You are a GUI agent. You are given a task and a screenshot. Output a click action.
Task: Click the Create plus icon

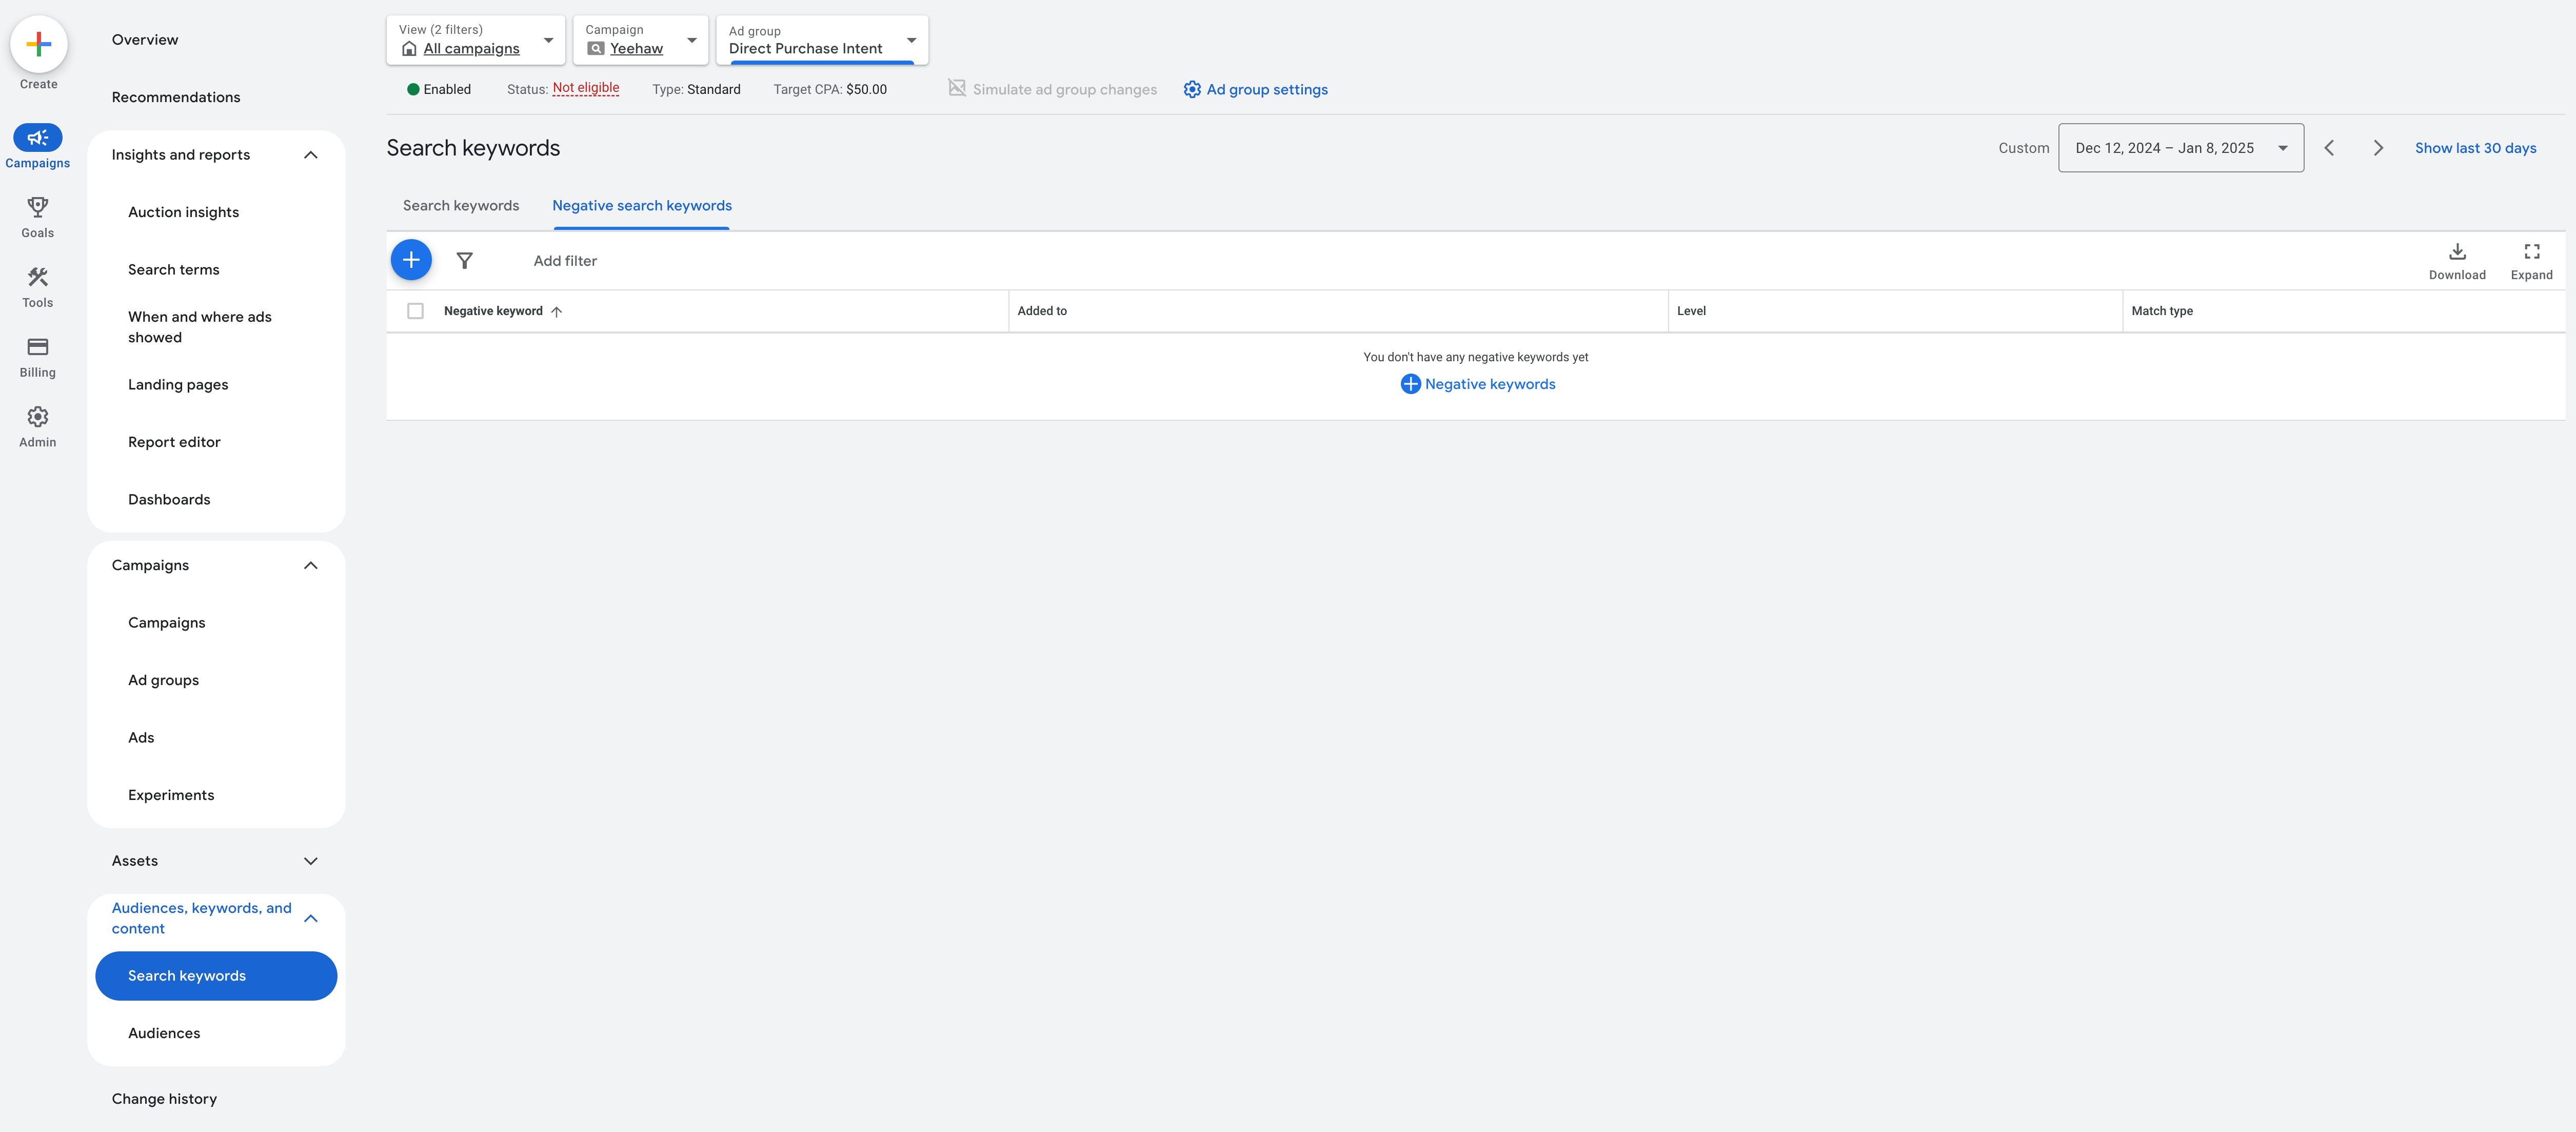coord(38,44)
